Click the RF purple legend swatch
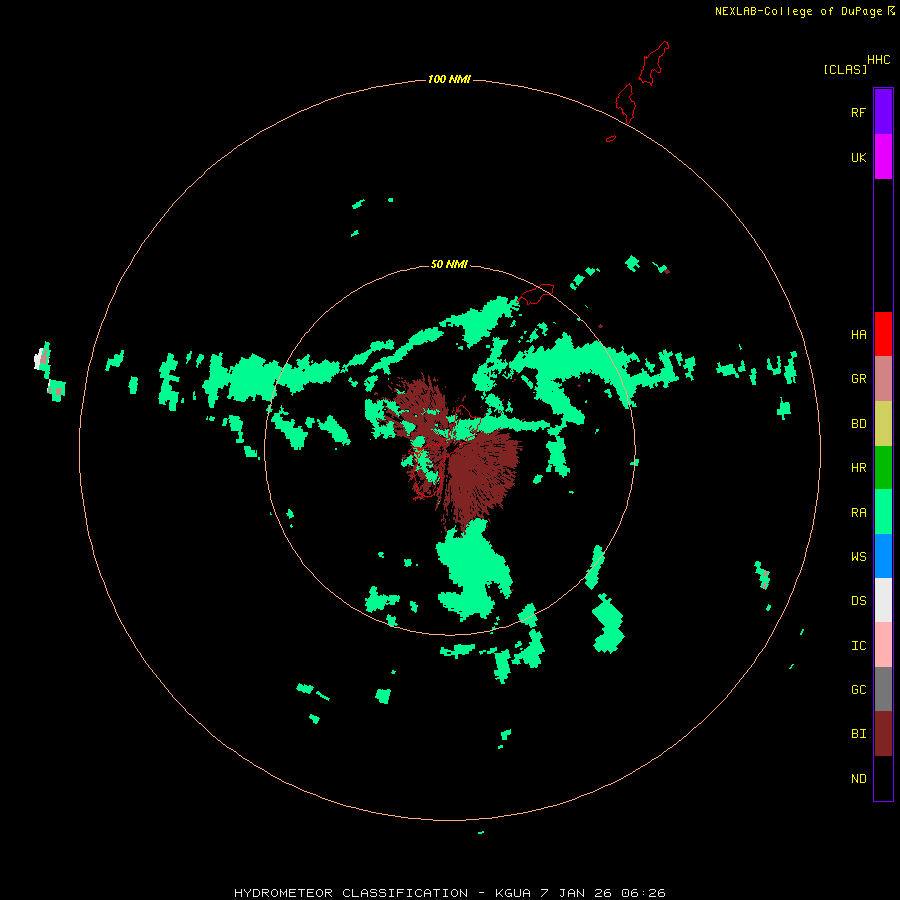 point(883,112)
